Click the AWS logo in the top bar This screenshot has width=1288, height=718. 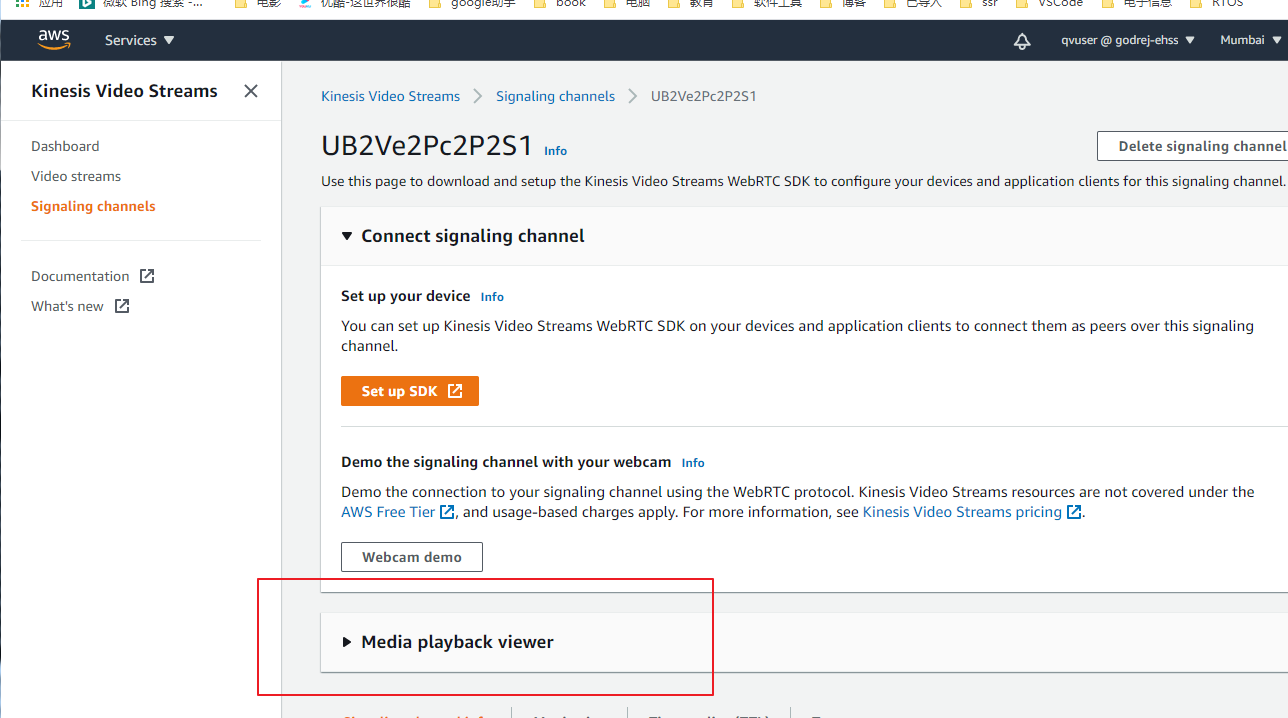click(x=53, y=39)
